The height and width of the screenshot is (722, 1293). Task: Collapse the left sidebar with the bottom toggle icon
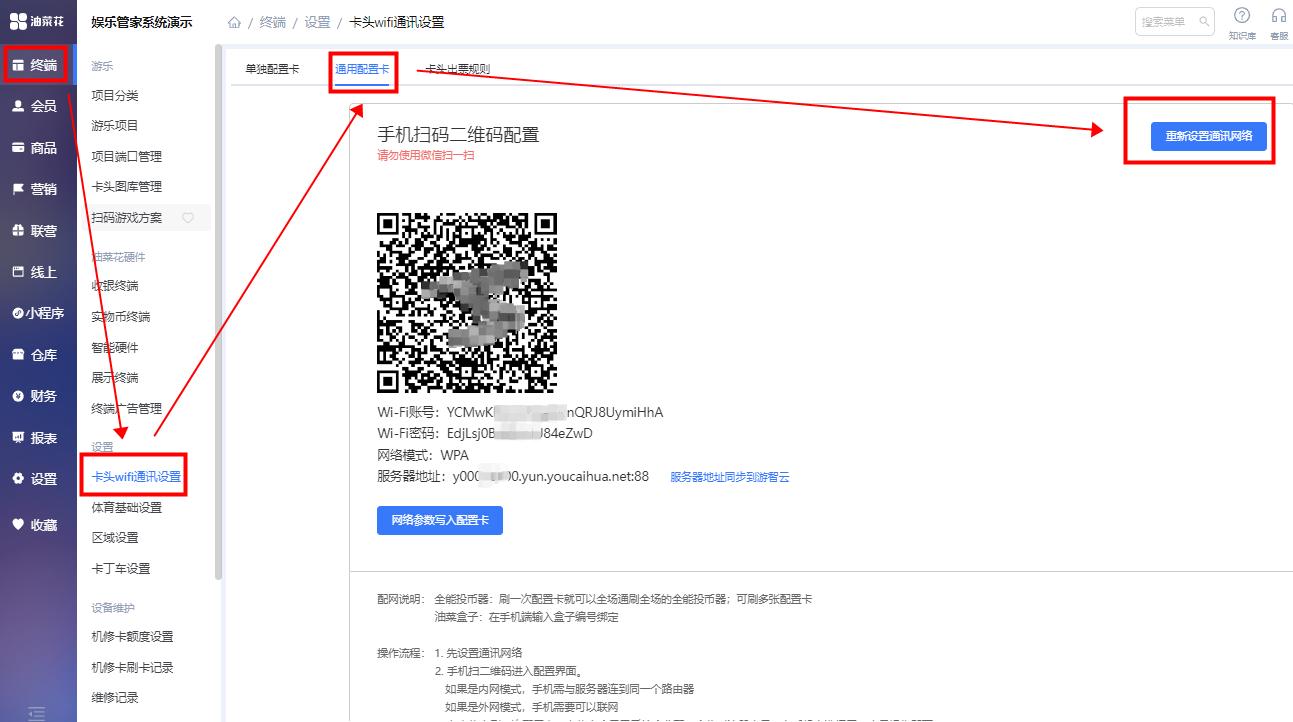pyautogui.click(x=37, y=713)
